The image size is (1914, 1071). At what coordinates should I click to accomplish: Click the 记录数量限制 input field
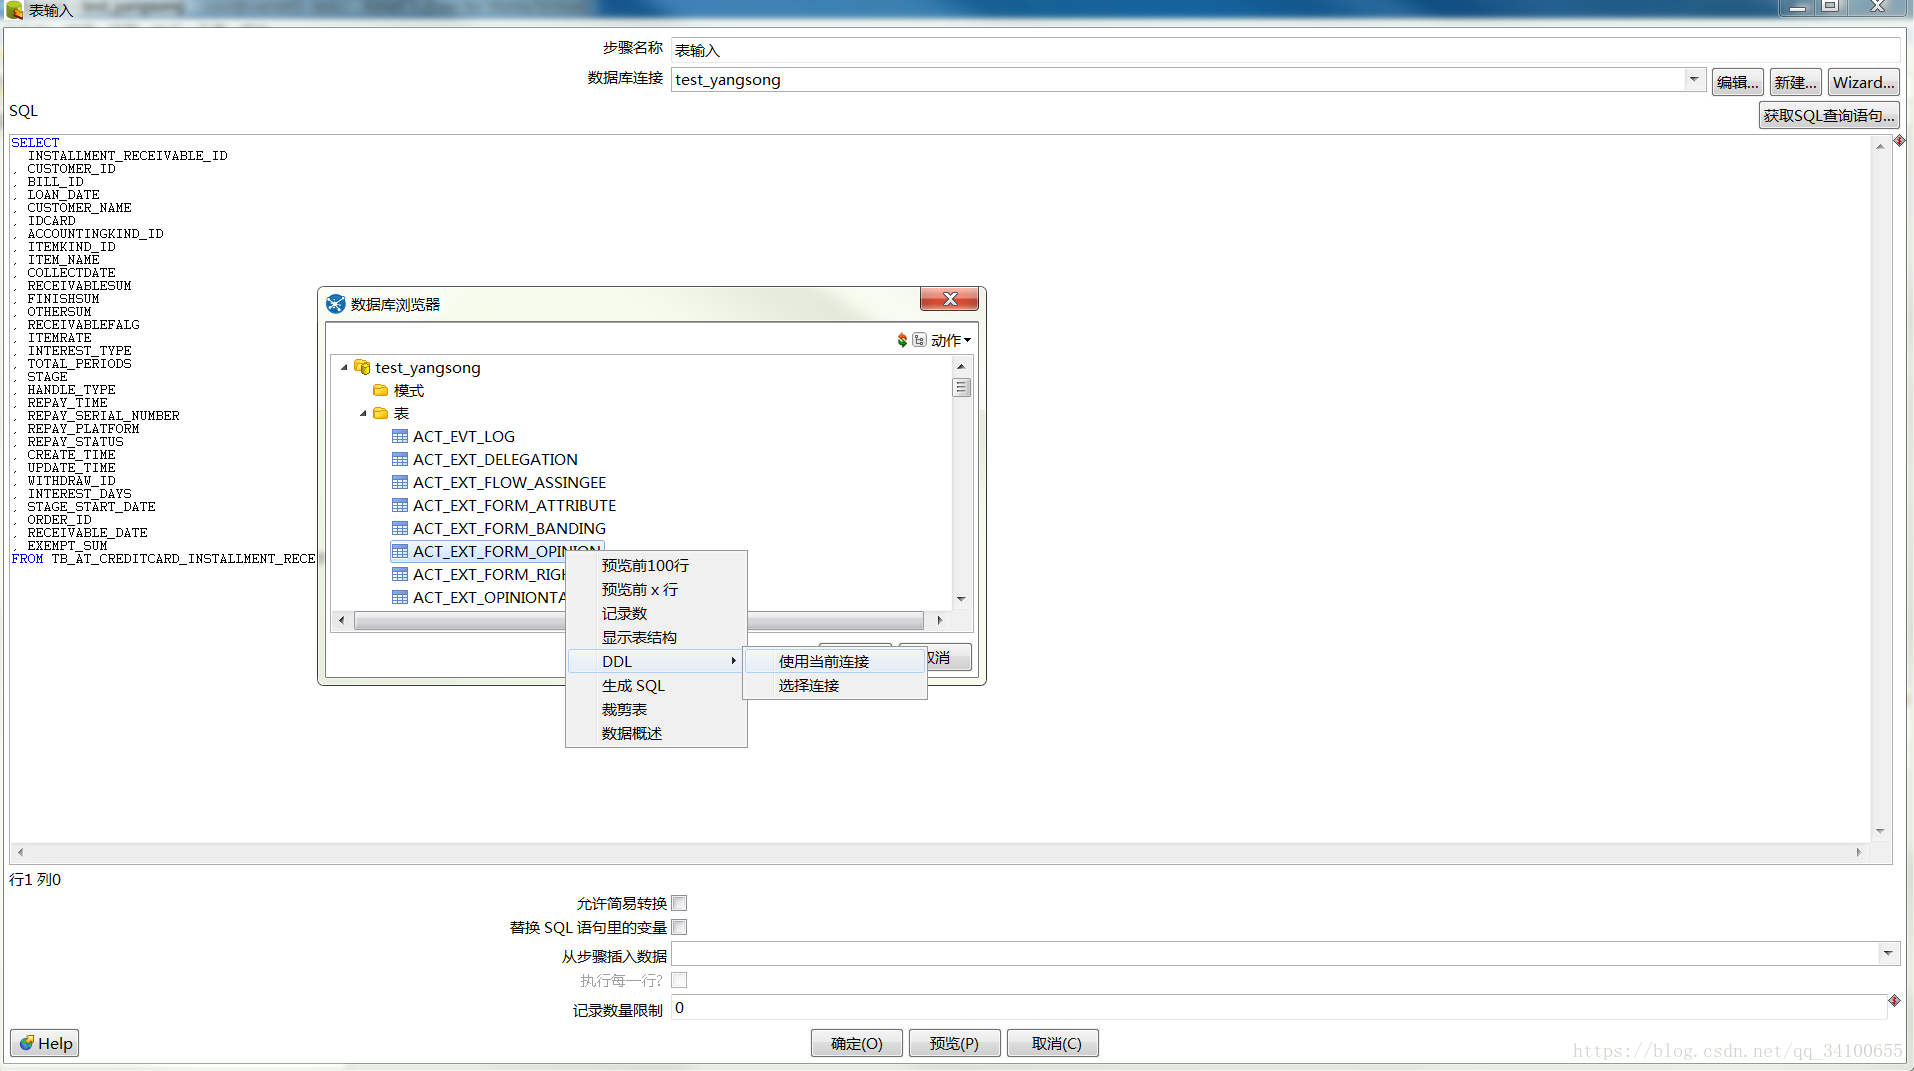1279,1007
